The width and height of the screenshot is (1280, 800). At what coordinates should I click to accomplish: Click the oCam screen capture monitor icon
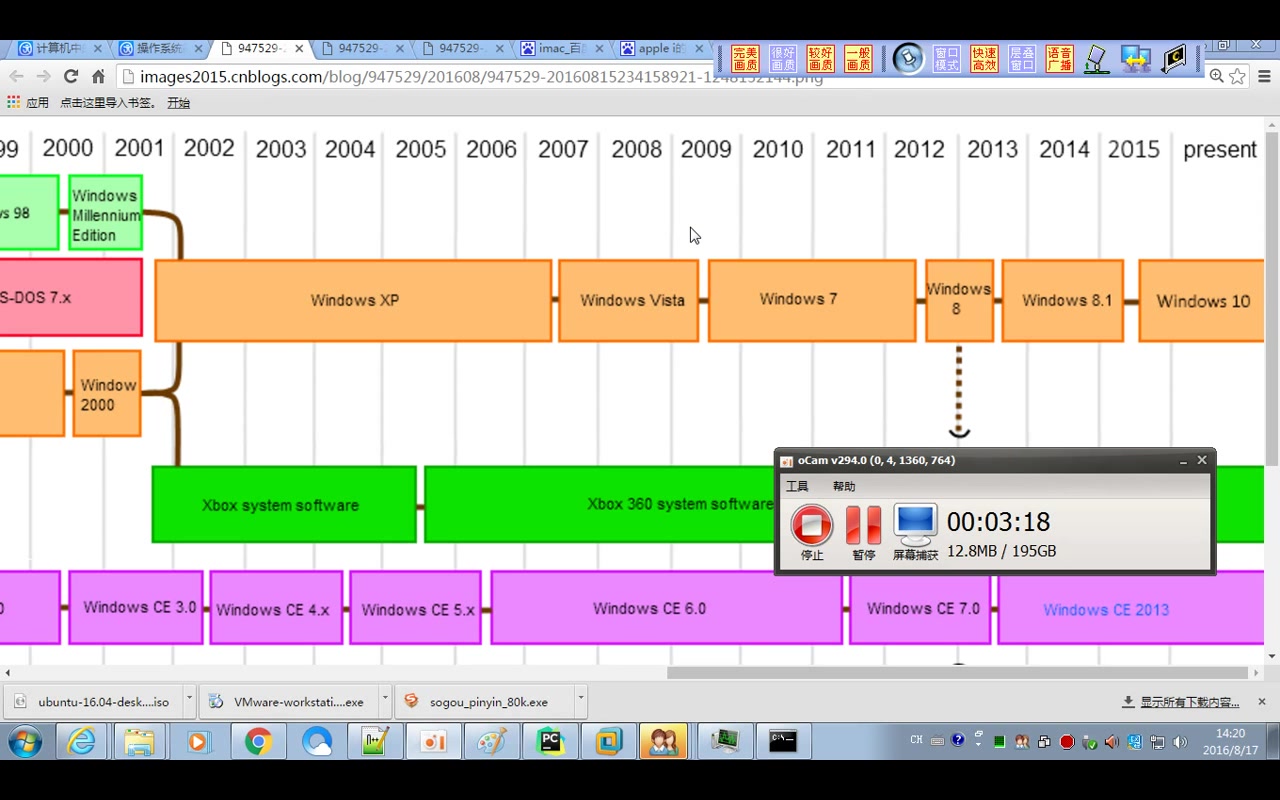point(915,524)
